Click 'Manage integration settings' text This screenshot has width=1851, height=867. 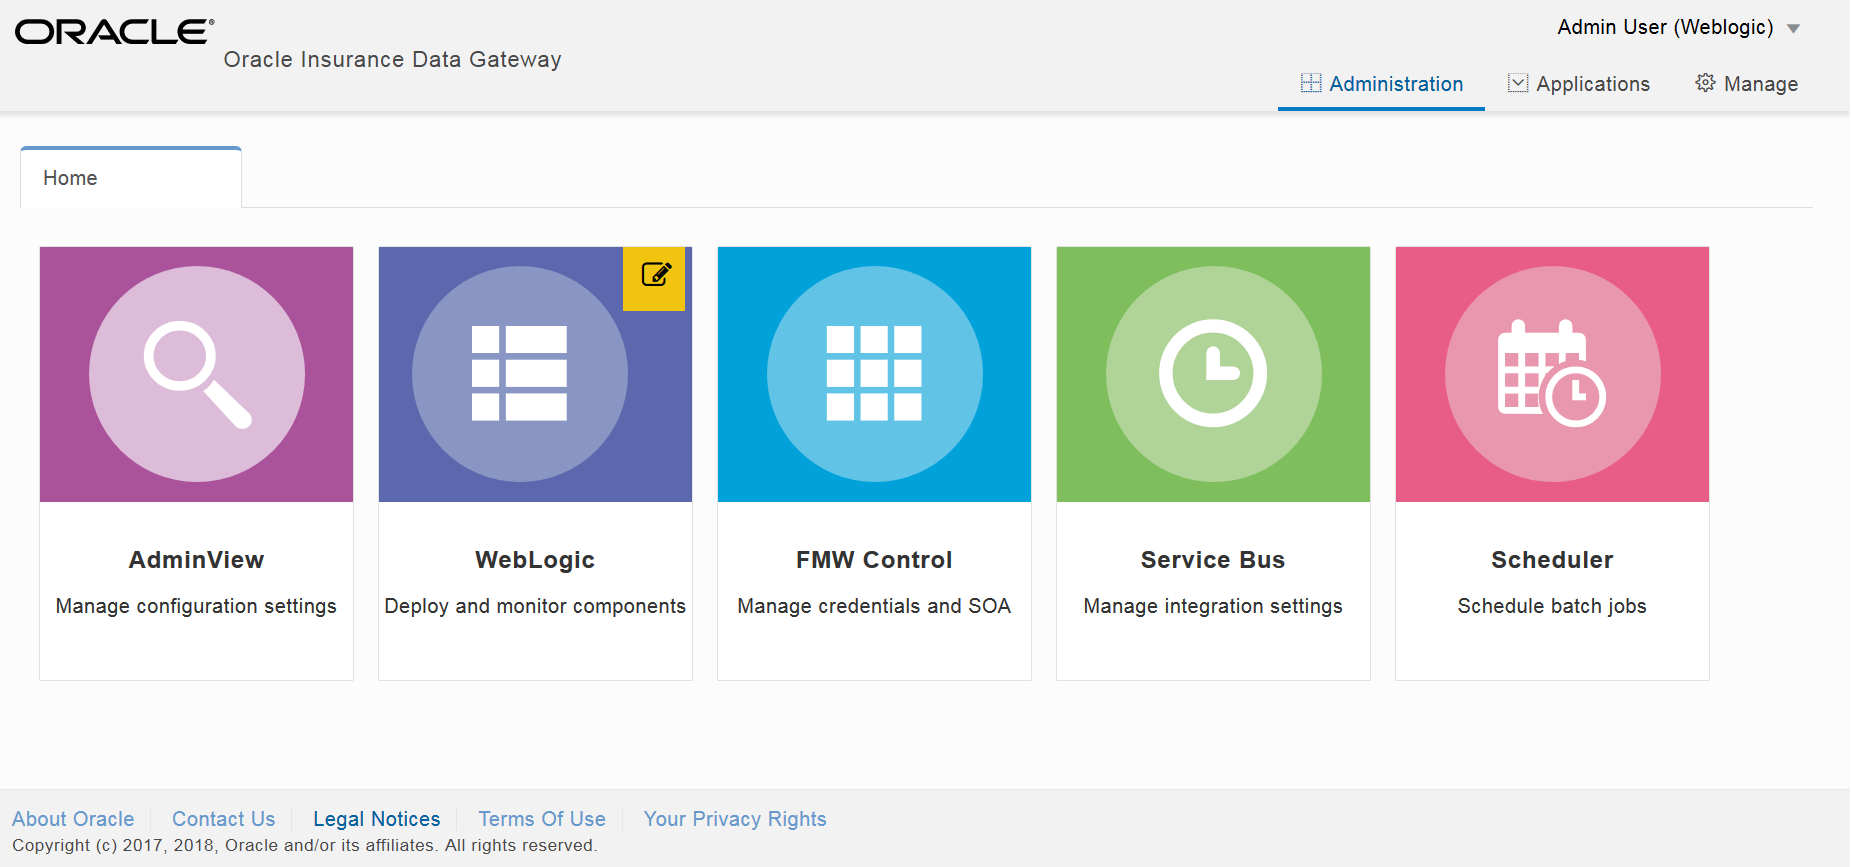coord(1213,606)
